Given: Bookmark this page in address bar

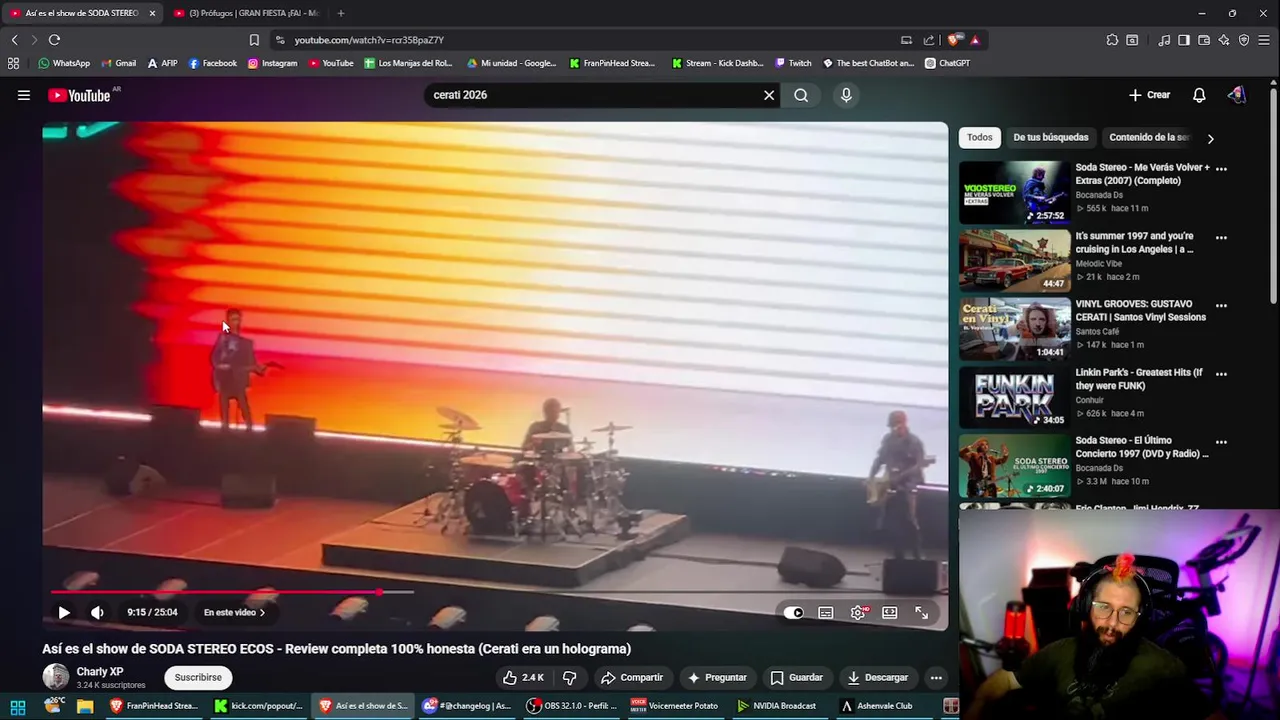Looking at the screenshot, I should [254, 40].
